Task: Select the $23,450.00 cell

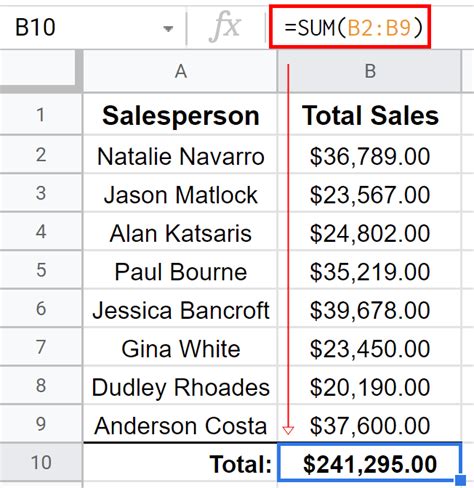Action: click(x=369, y=348)
